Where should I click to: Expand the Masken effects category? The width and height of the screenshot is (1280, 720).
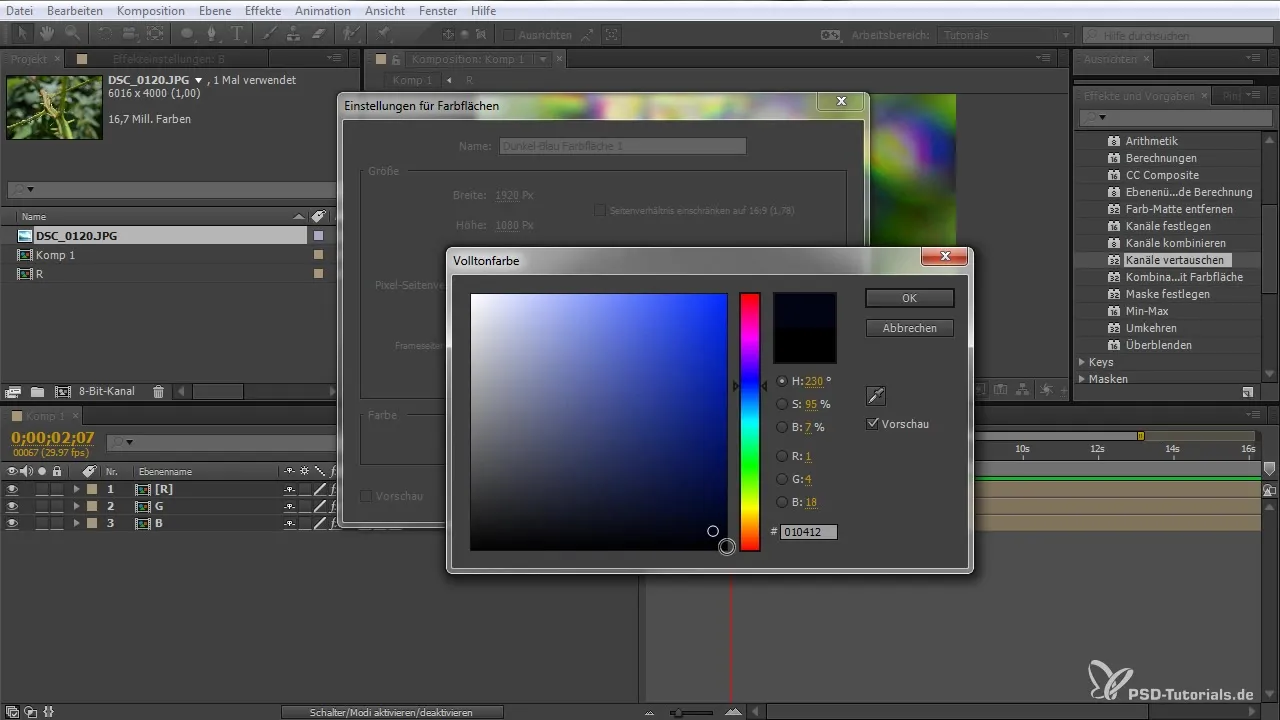click(1082, 379)
